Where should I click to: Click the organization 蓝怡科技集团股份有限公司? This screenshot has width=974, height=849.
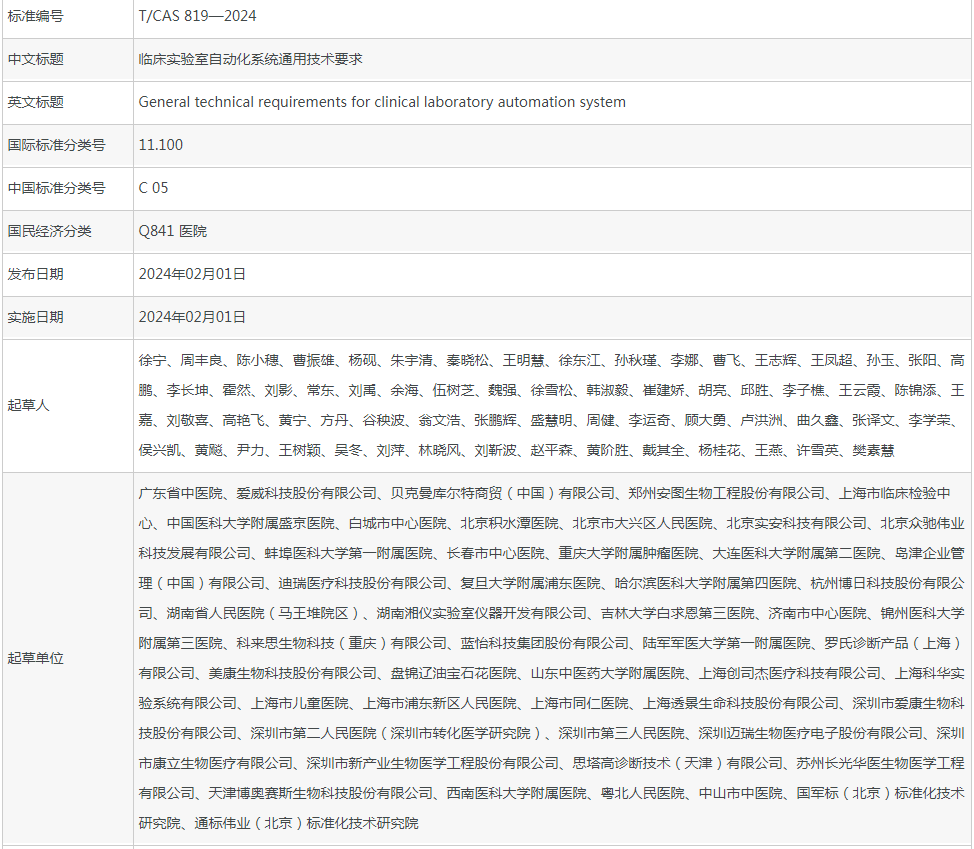click(545, 643)
